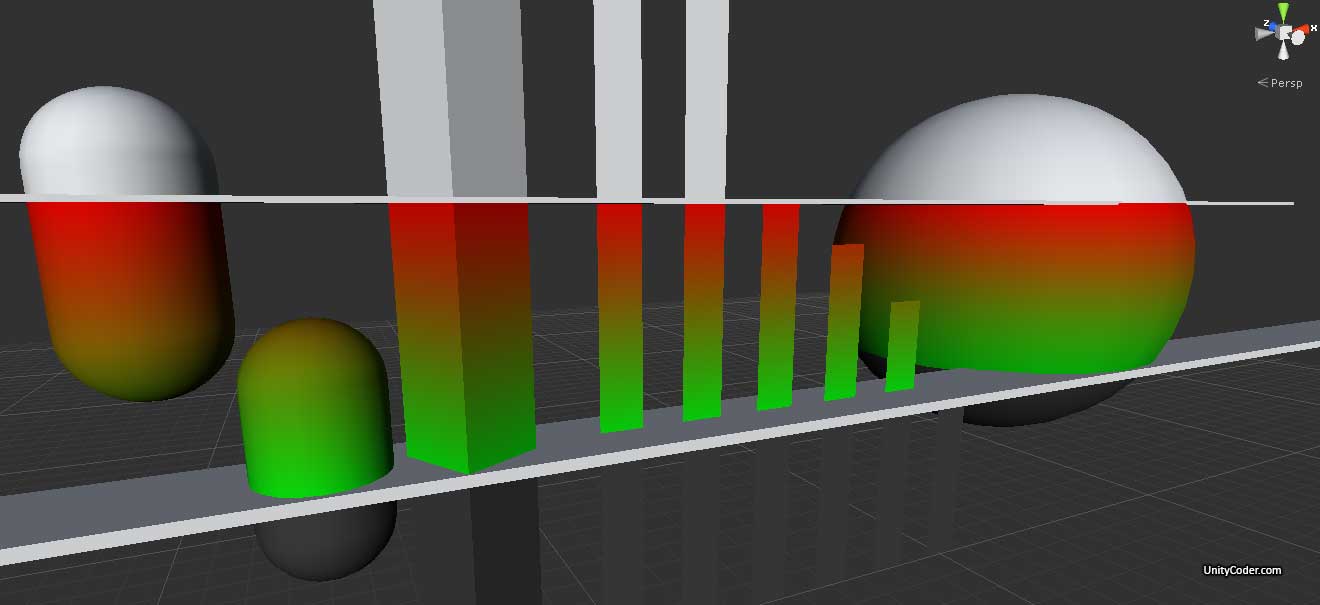Click the blue Z axis cone on the gizmo
The height and width of the screenshot is (605, 1320).
click(x=1272, y=26)
